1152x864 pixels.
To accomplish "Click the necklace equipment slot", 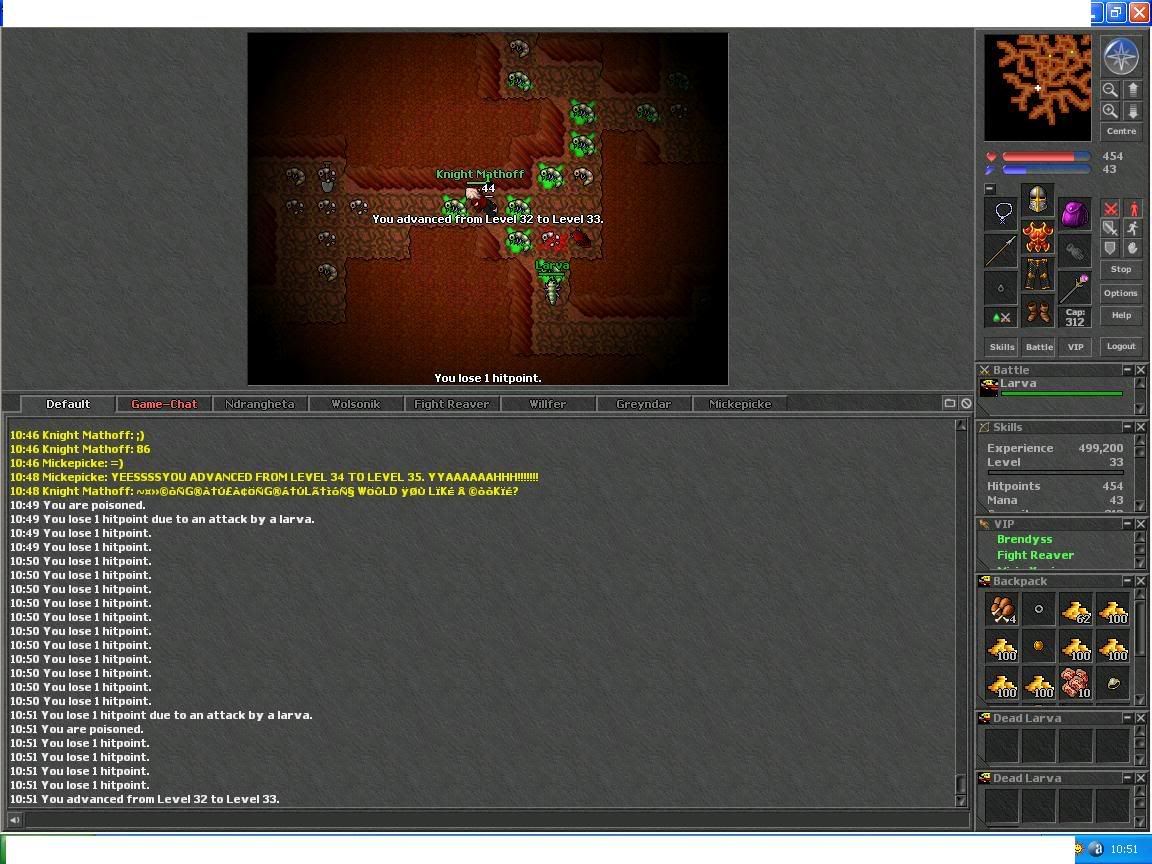I will point(1001,213).
